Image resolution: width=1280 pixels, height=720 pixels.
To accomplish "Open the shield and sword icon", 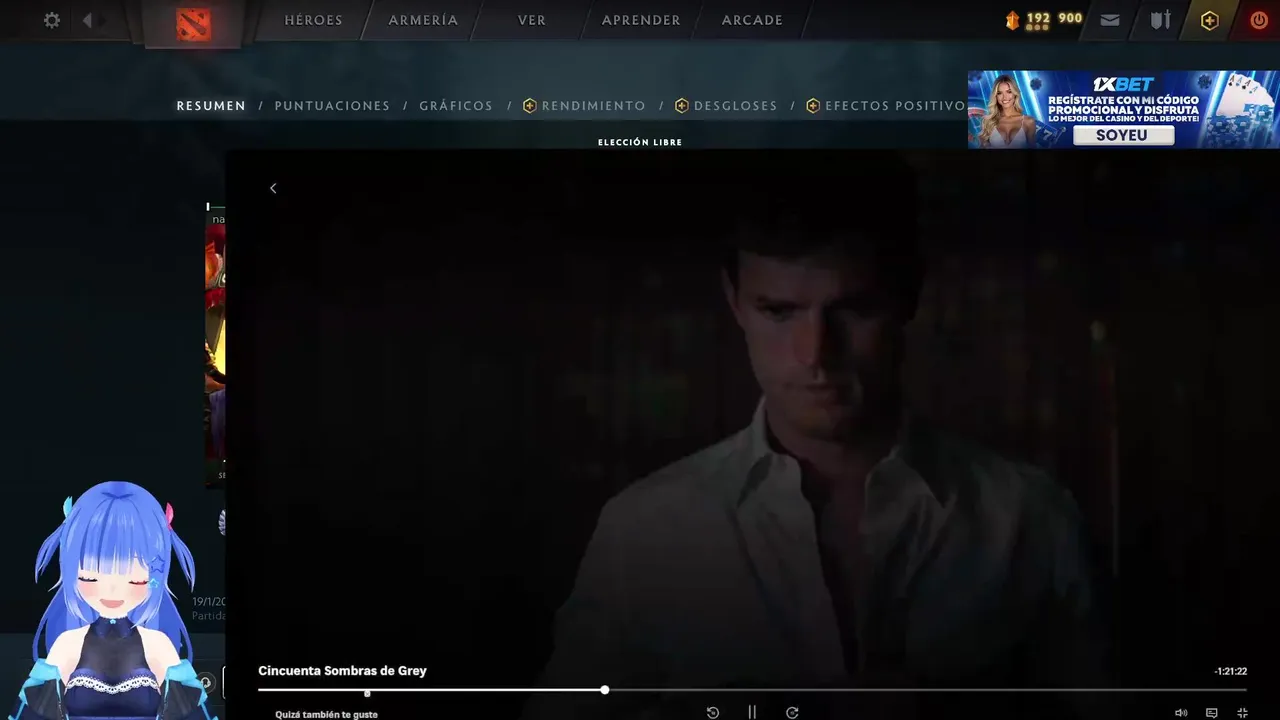I will click(1160, 20).
